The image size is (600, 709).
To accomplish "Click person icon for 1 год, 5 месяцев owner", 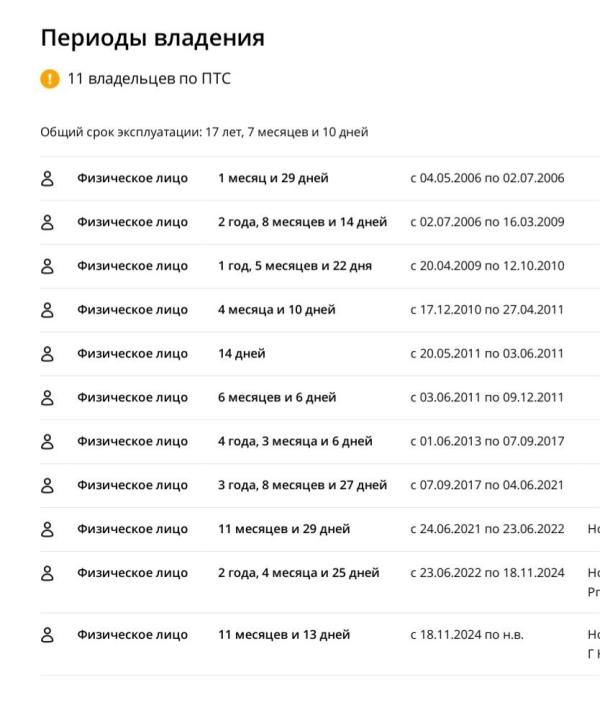I will 46,266.
